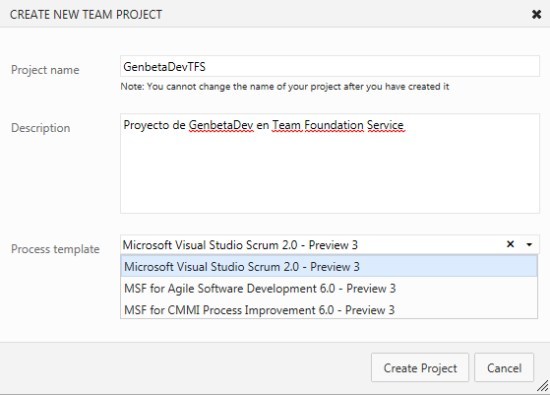
Task: Click the Create Project button
Action: pos(420,368)
